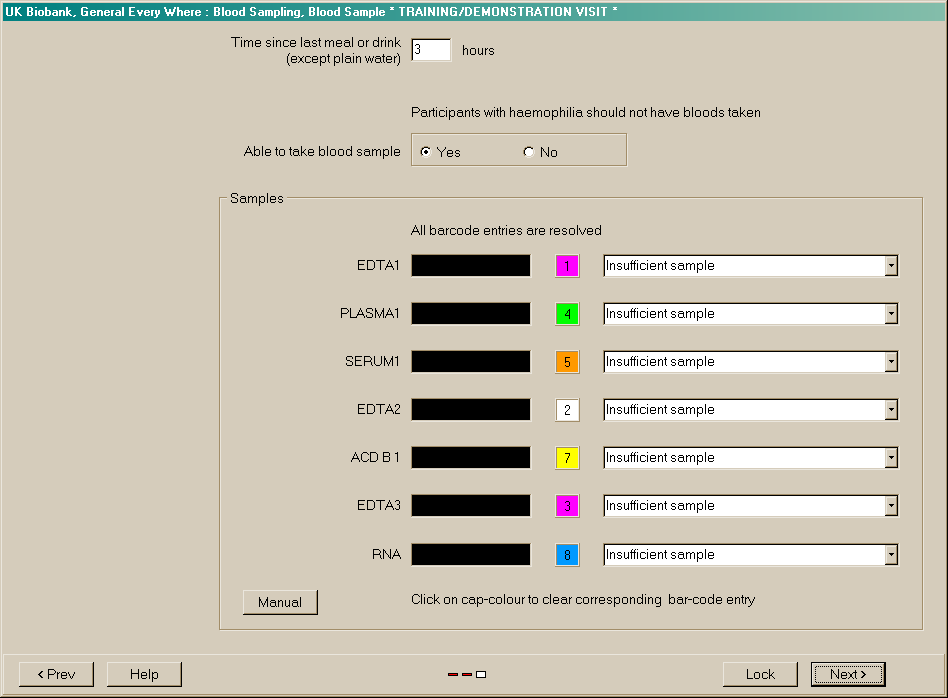Click the green cap-colour 4 for PLASMA1
Viewport: 948px width, 698px height.
coord(567,314)
